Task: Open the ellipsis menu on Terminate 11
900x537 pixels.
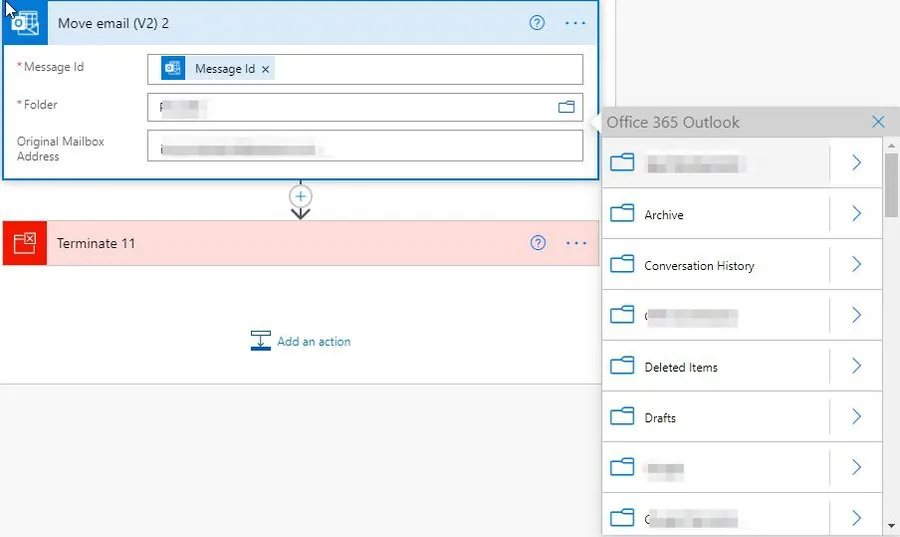Action: 575,243
